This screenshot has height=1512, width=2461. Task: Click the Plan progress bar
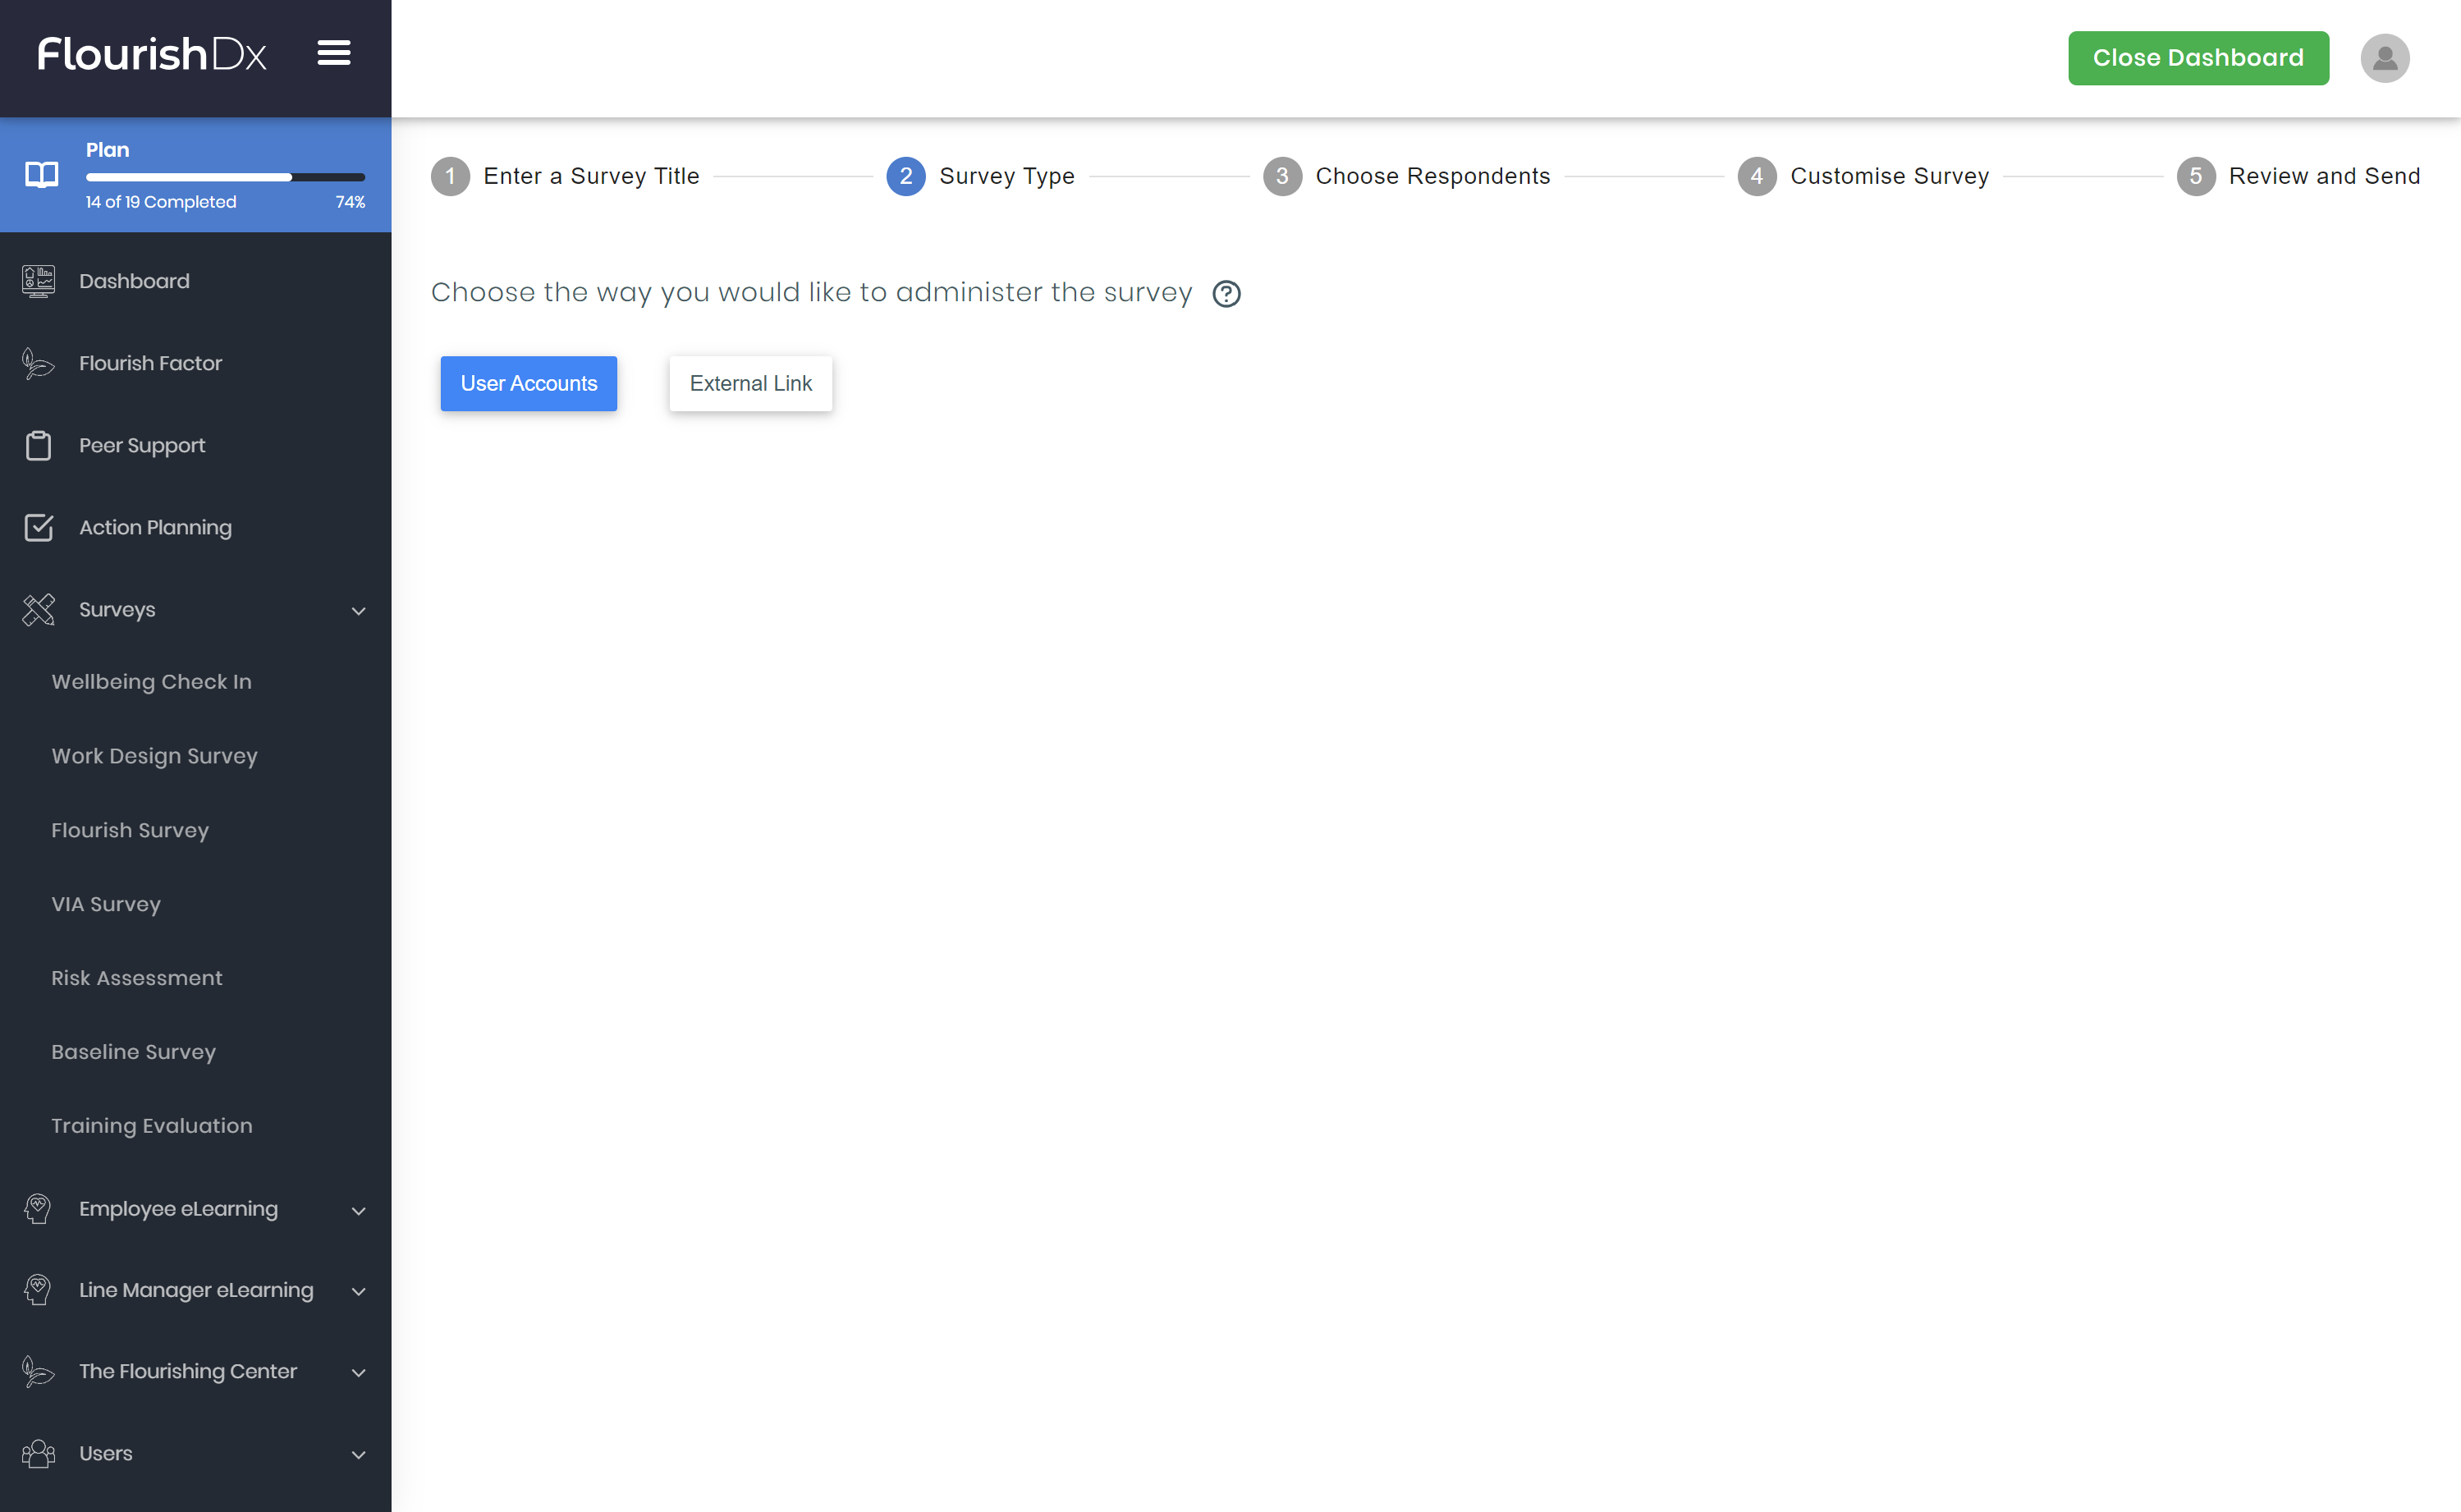(x=225, y=177)
